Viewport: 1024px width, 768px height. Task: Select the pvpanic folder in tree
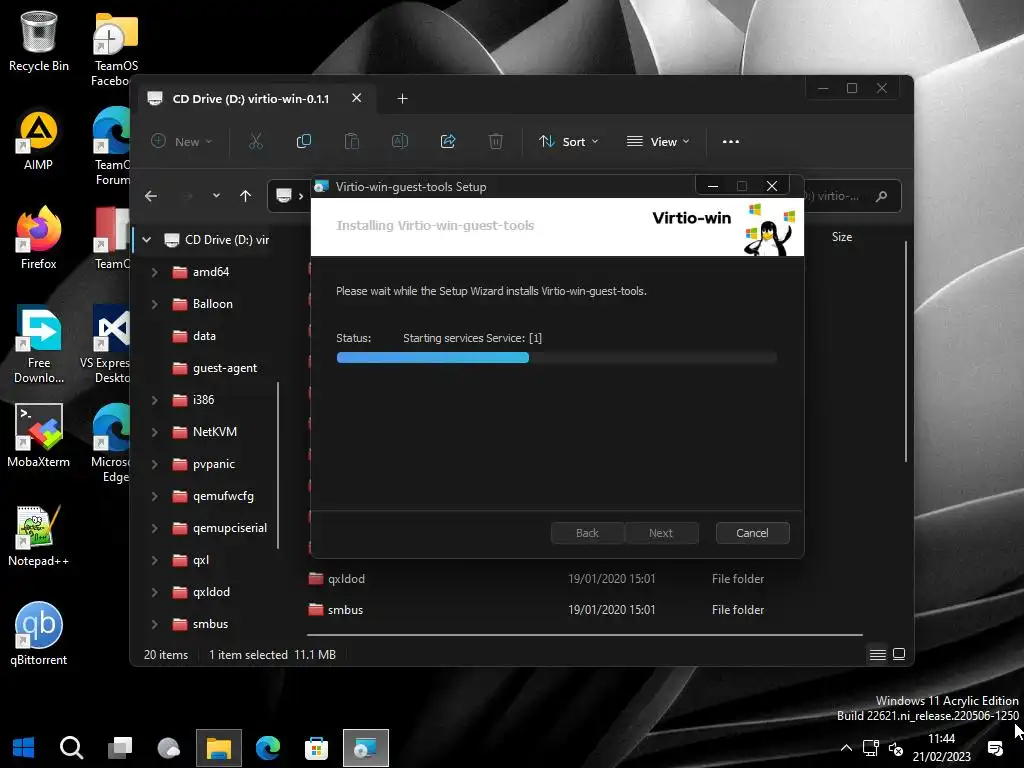tap(214, 464)
